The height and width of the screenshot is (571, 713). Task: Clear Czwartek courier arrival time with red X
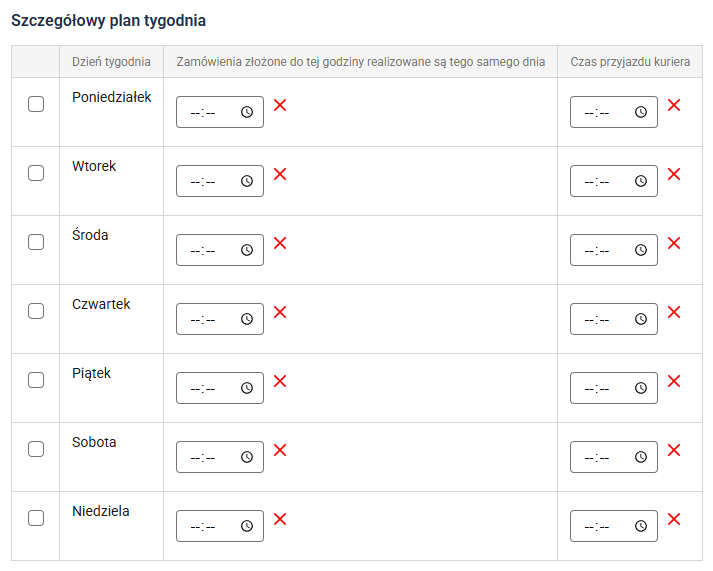click(674, 312)
